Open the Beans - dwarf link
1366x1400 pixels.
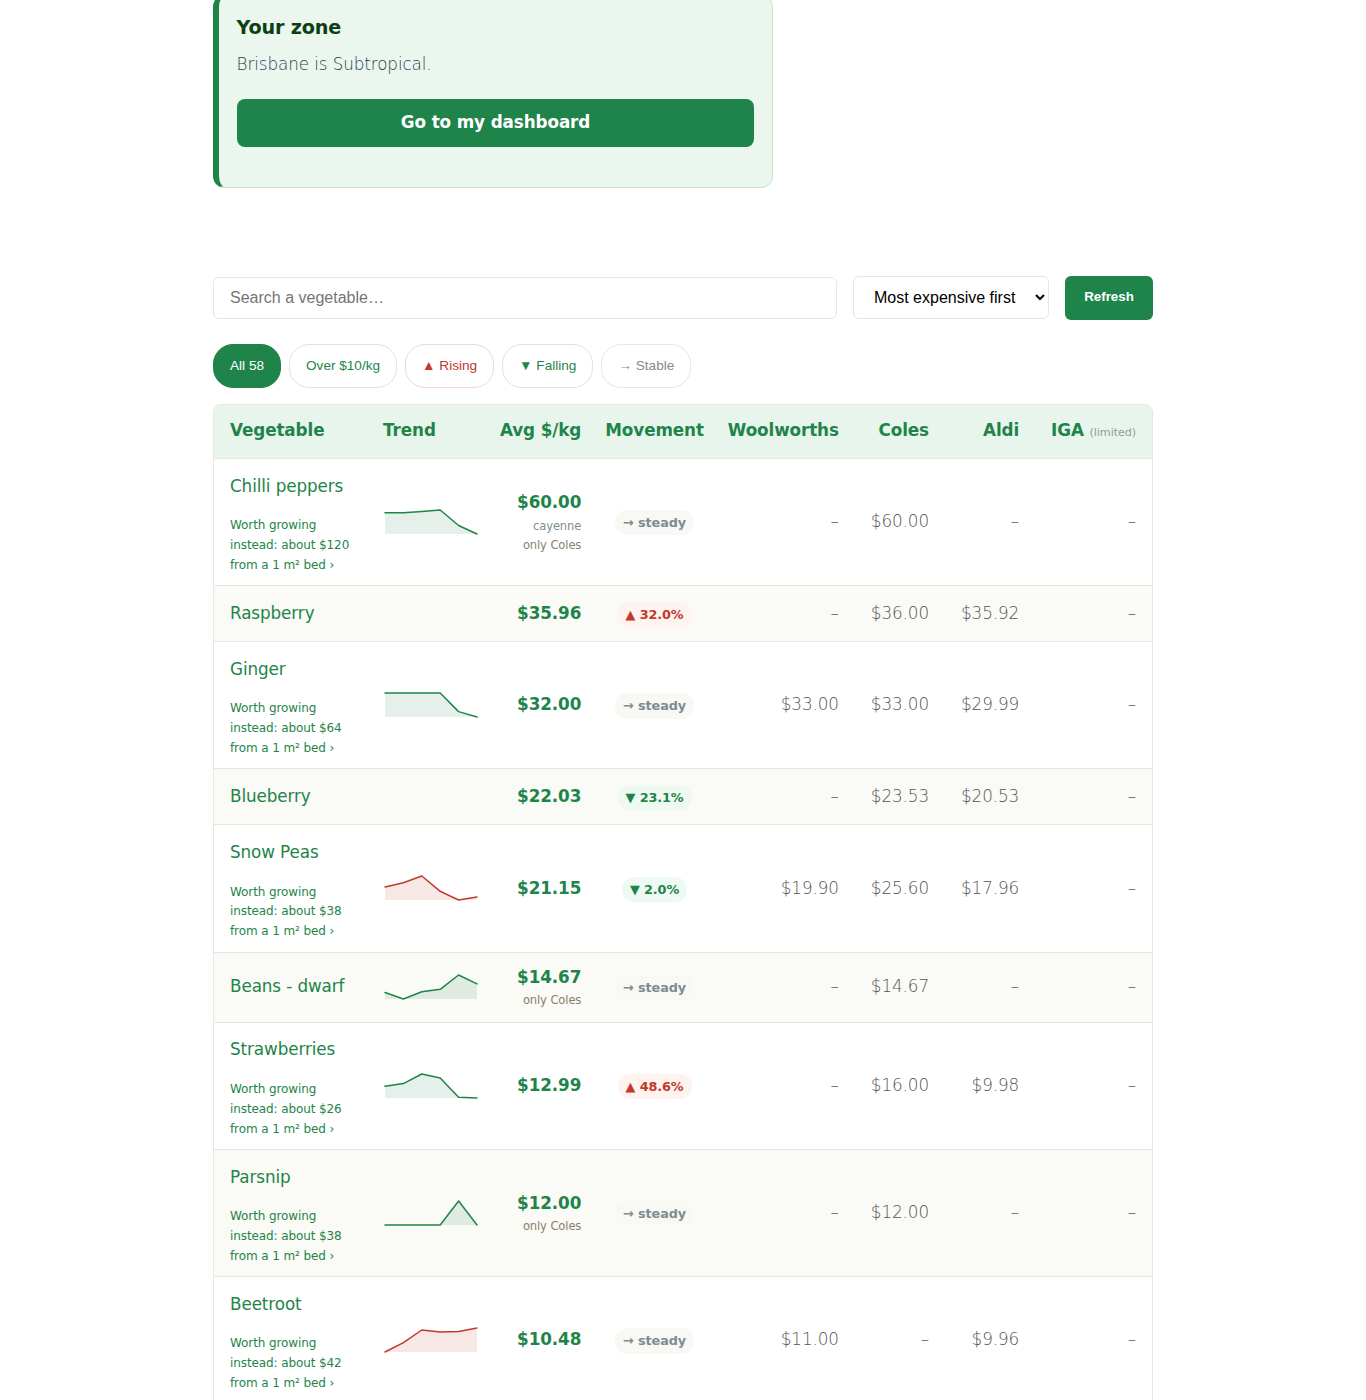click(287, 986)
